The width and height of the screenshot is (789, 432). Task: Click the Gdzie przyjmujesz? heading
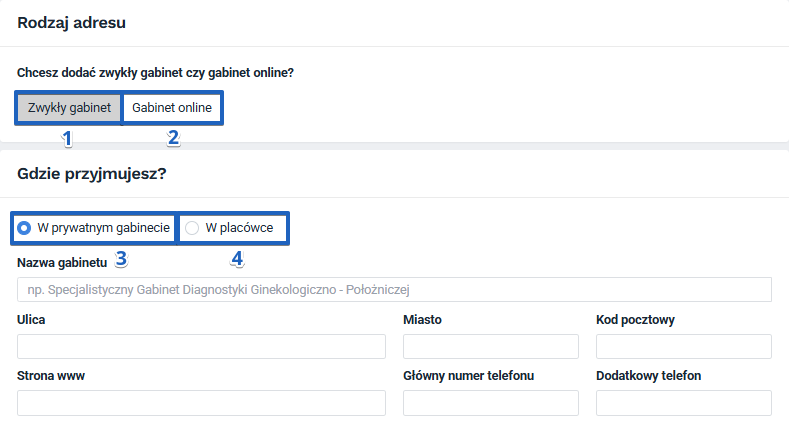tap(92, 173)
